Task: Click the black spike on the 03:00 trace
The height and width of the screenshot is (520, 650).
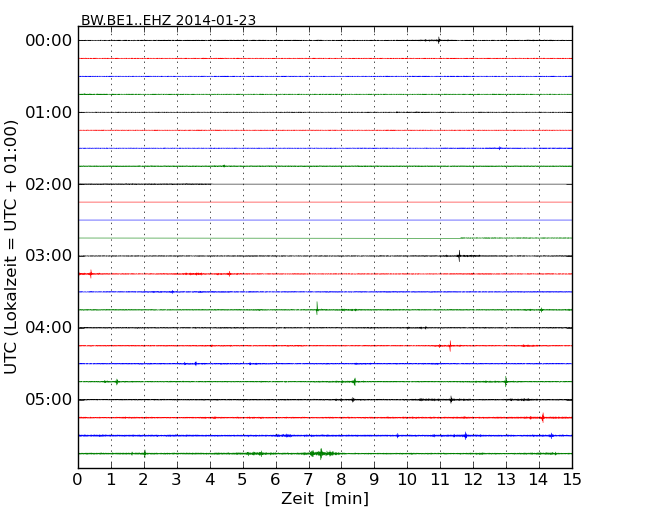Action: tap(459, 256)
